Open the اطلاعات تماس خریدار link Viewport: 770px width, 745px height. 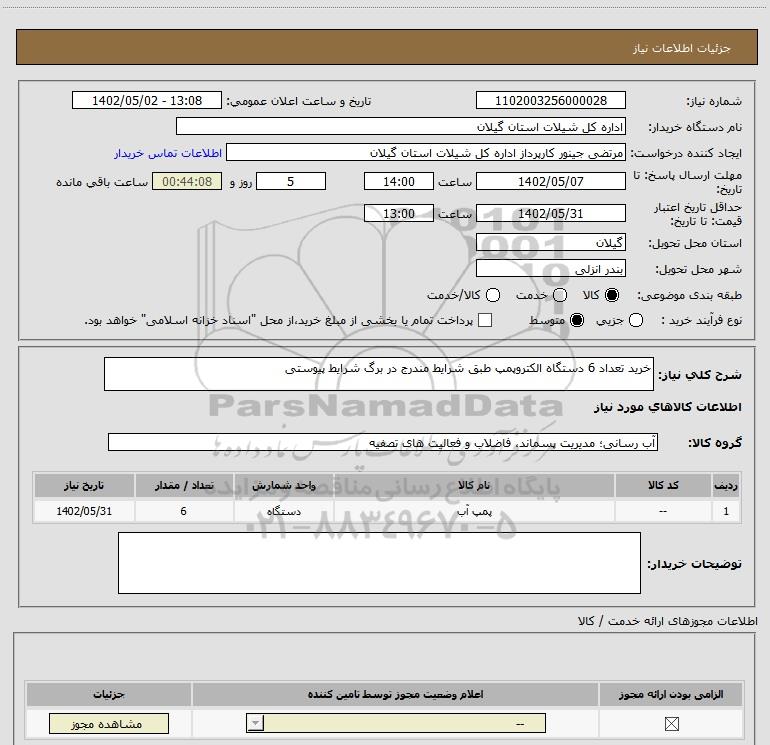(168, 153)
